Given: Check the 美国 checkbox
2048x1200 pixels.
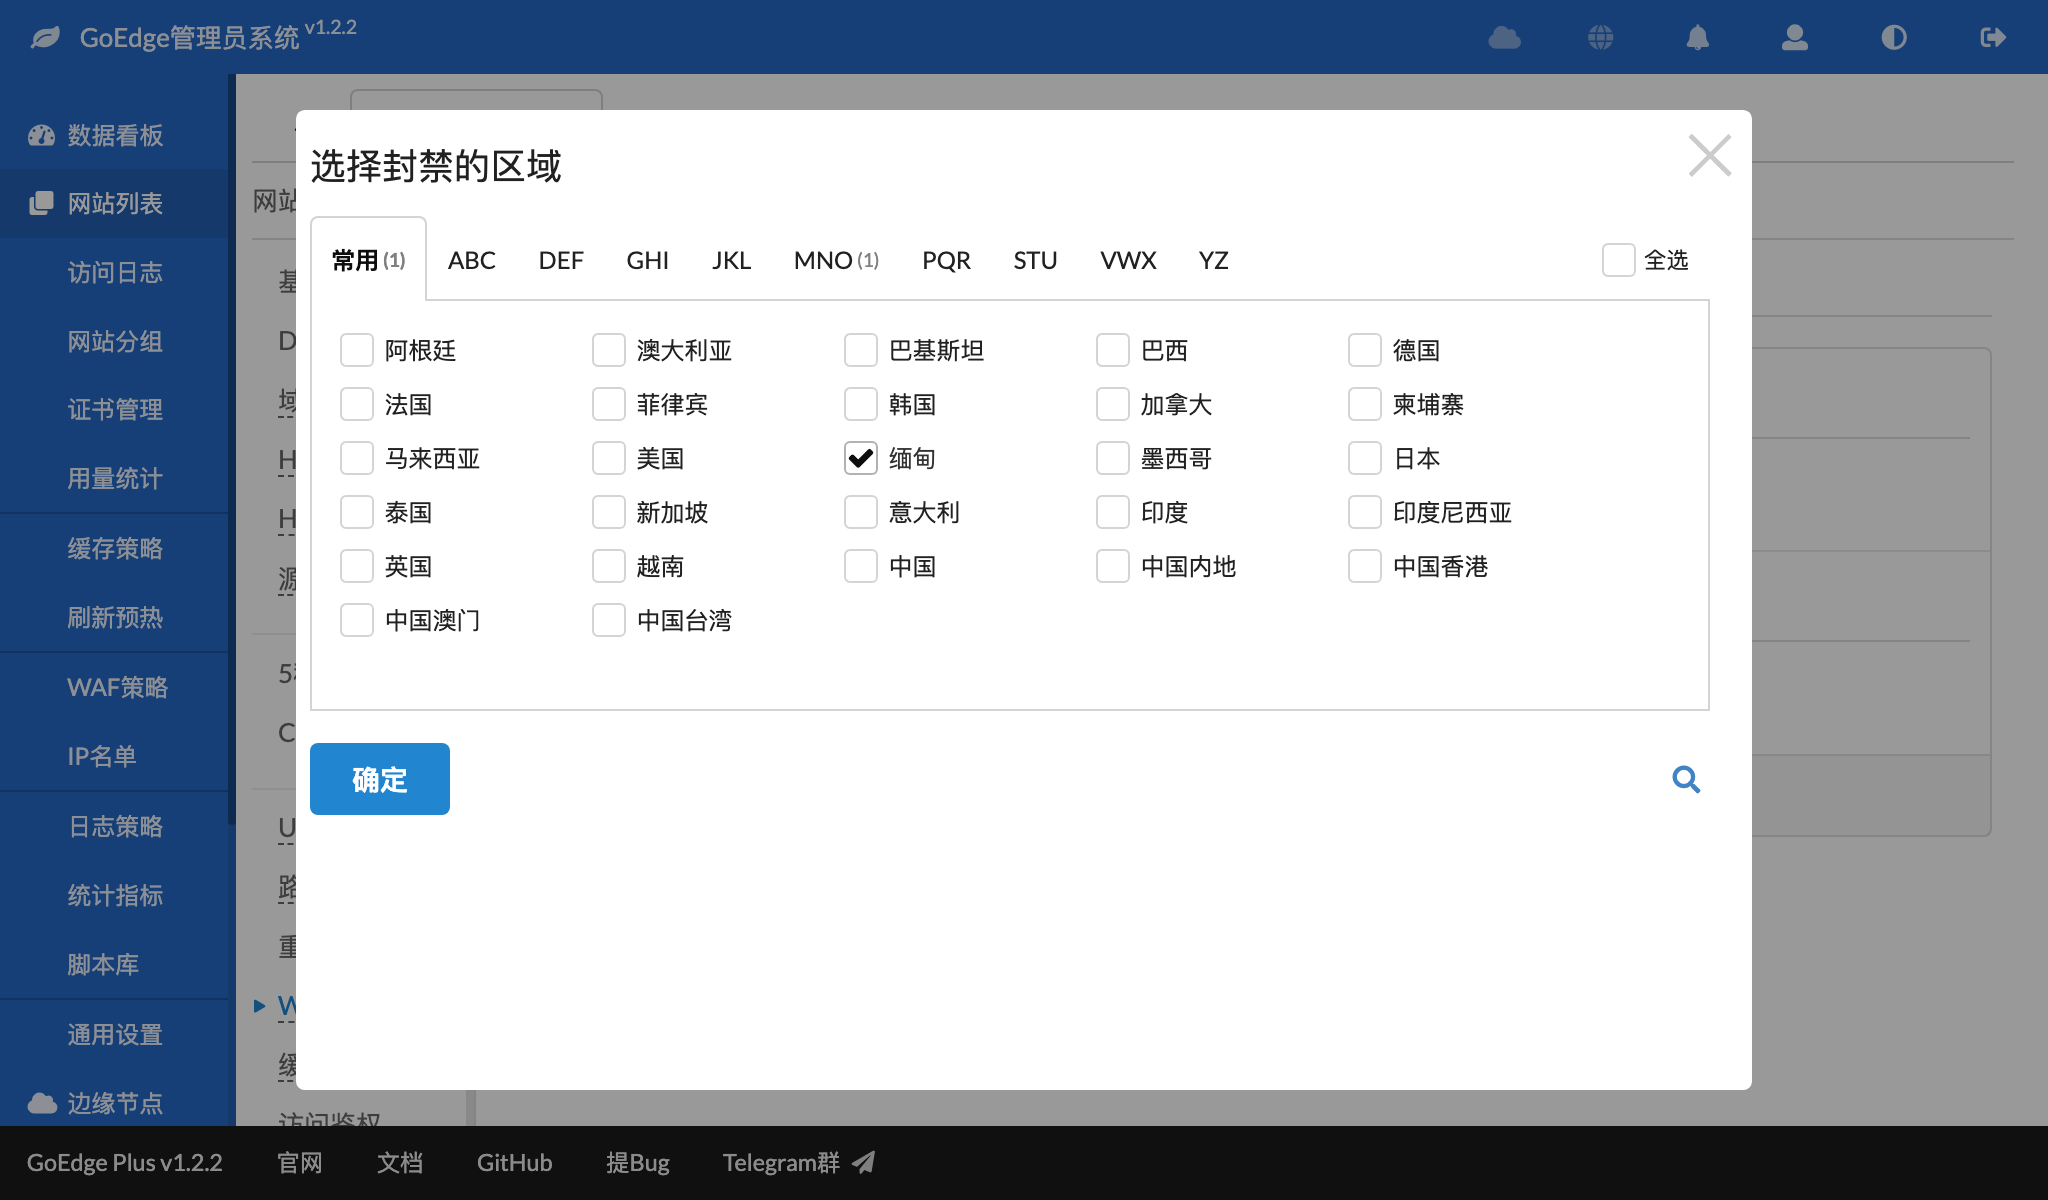Looking at the screenshot, I should point(609,459).
